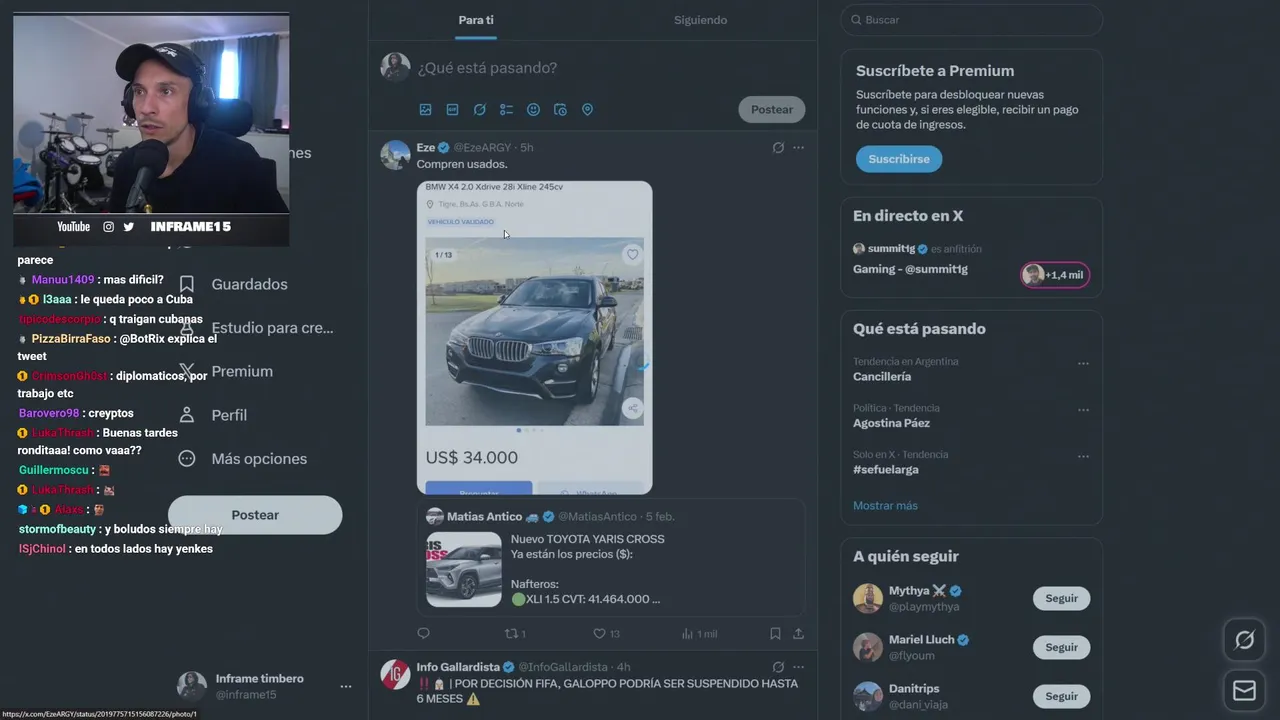Viewport: 1280px width, 720px height.
Task: Click the Suscribirse Premium button
Action: pos(899,159)
